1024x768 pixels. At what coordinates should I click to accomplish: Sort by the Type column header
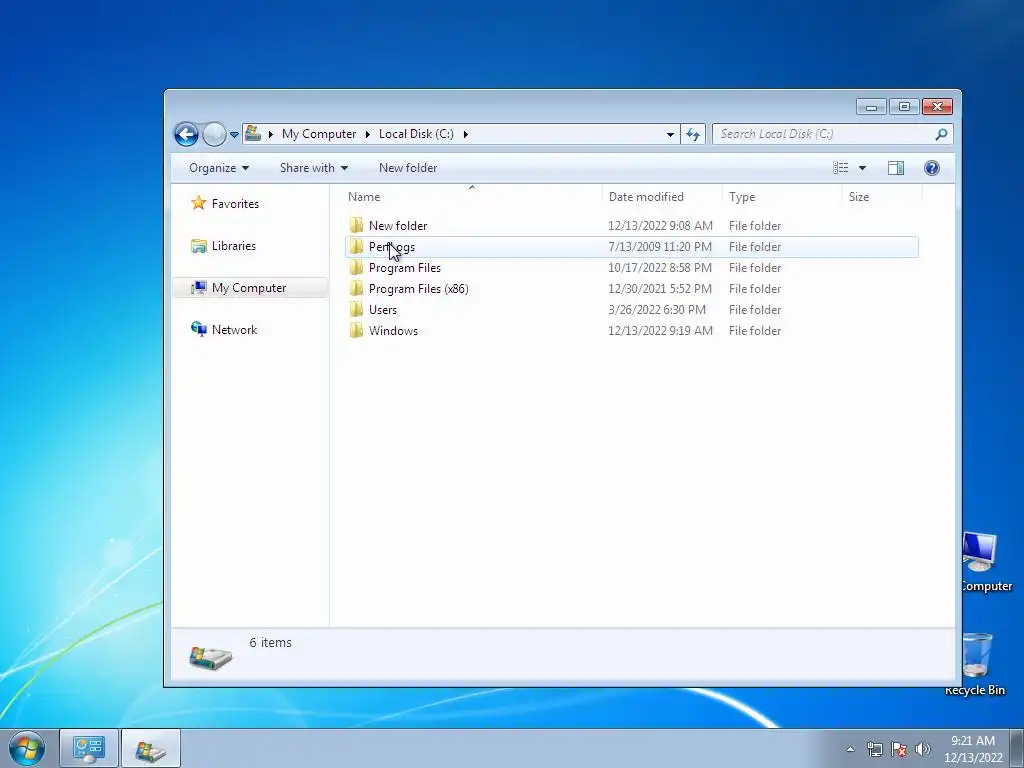pyautogui.click(x=783, y=197)
